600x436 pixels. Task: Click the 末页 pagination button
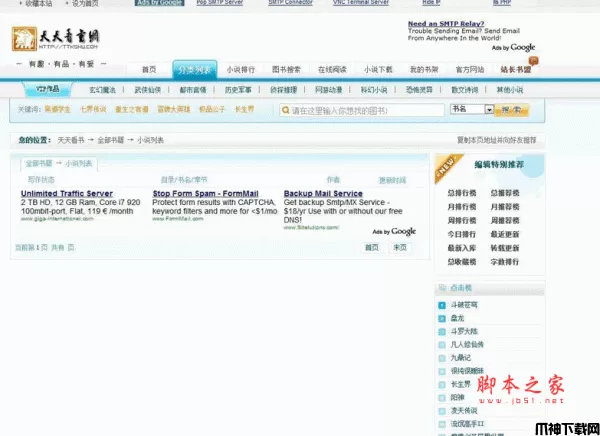pyautogui.click(x=399, y=247)
